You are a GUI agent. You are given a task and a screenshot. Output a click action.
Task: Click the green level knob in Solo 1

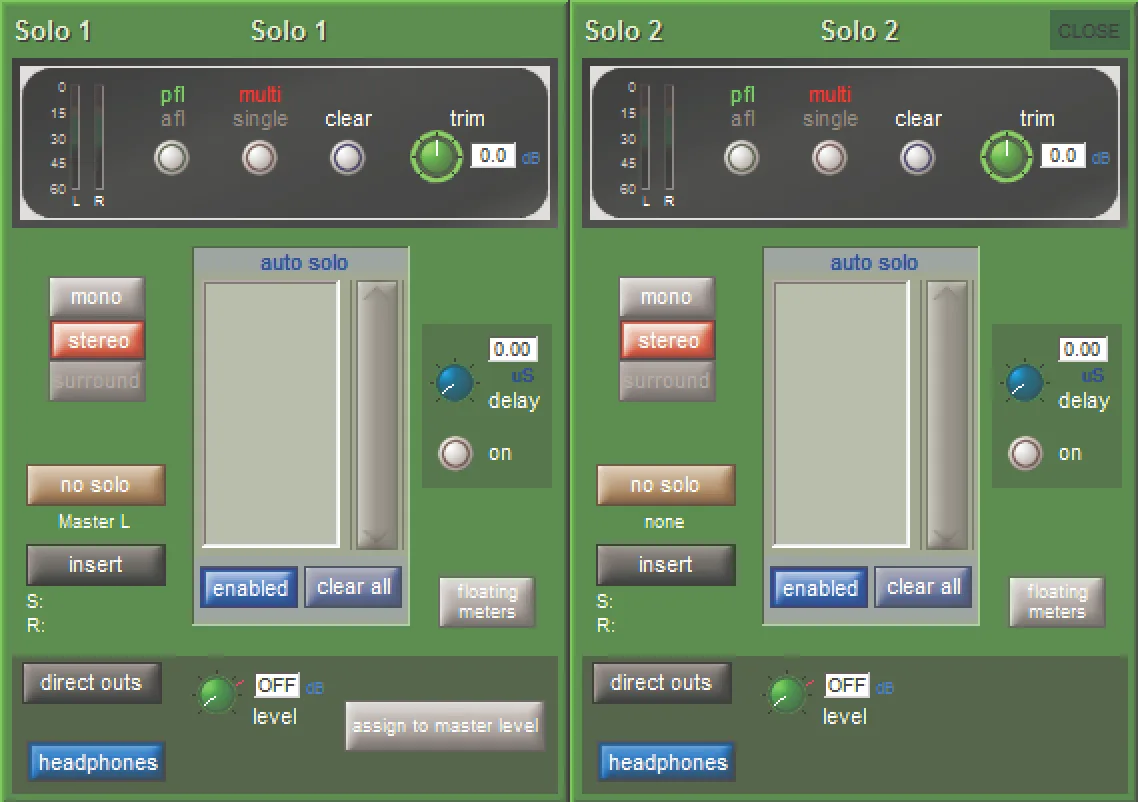(216, 695)
